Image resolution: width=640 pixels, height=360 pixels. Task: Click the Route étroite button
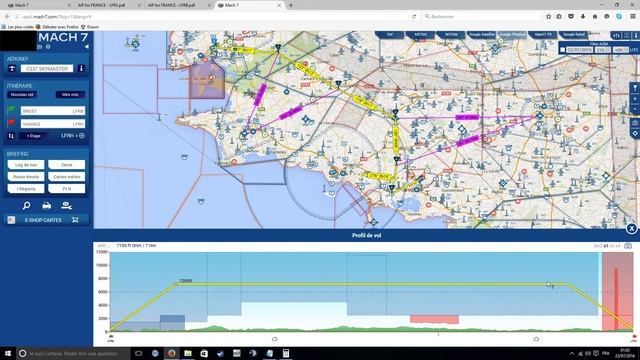[26, 177]
